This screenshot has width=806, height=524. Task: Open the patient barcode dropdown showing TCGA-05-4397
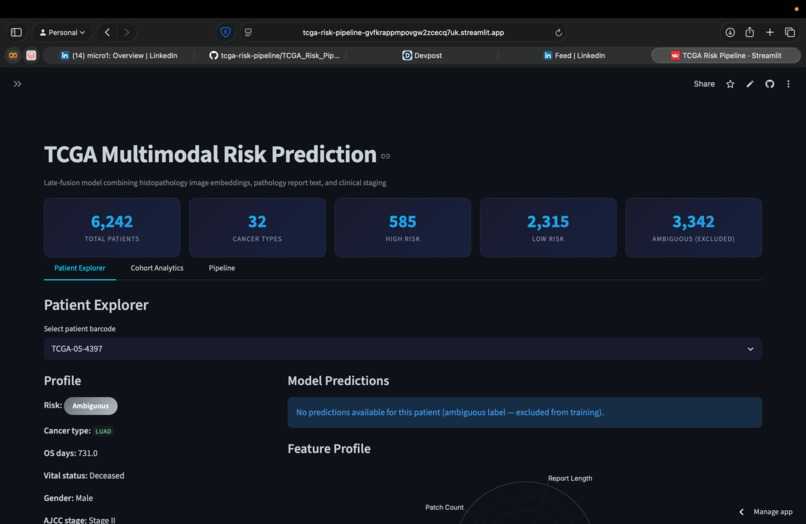402,349
